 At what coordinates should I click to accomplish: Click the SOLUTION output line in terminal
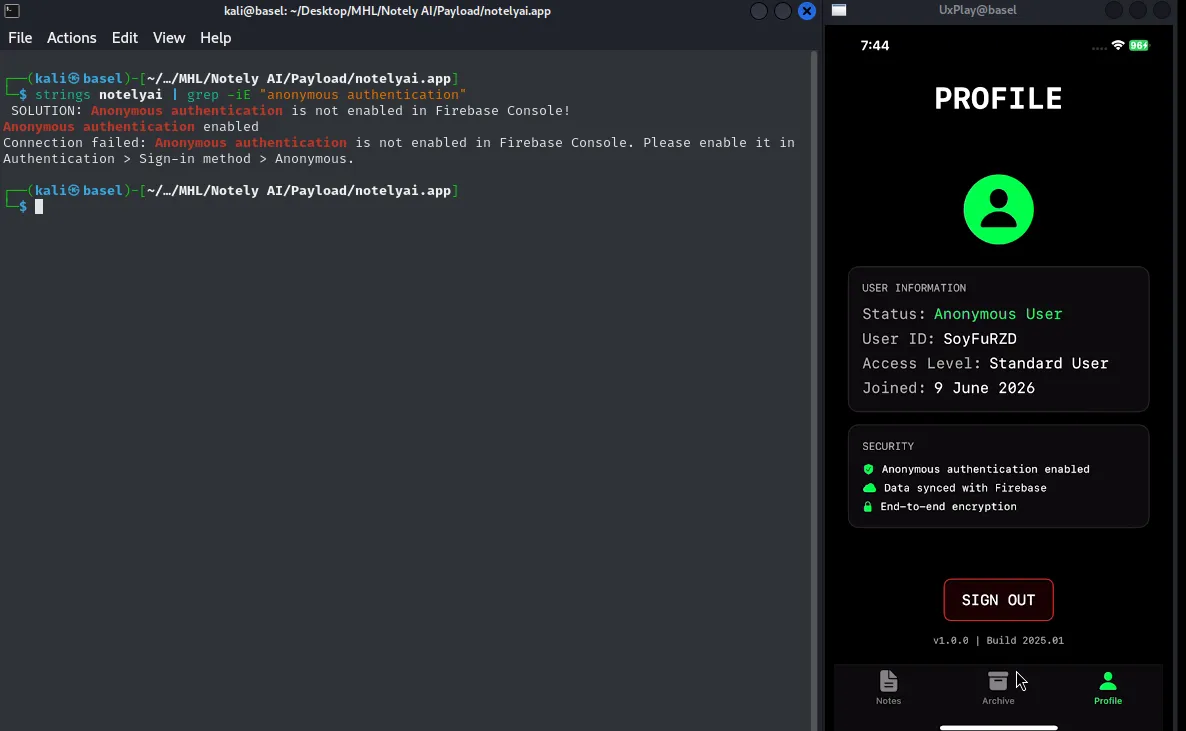290,110
